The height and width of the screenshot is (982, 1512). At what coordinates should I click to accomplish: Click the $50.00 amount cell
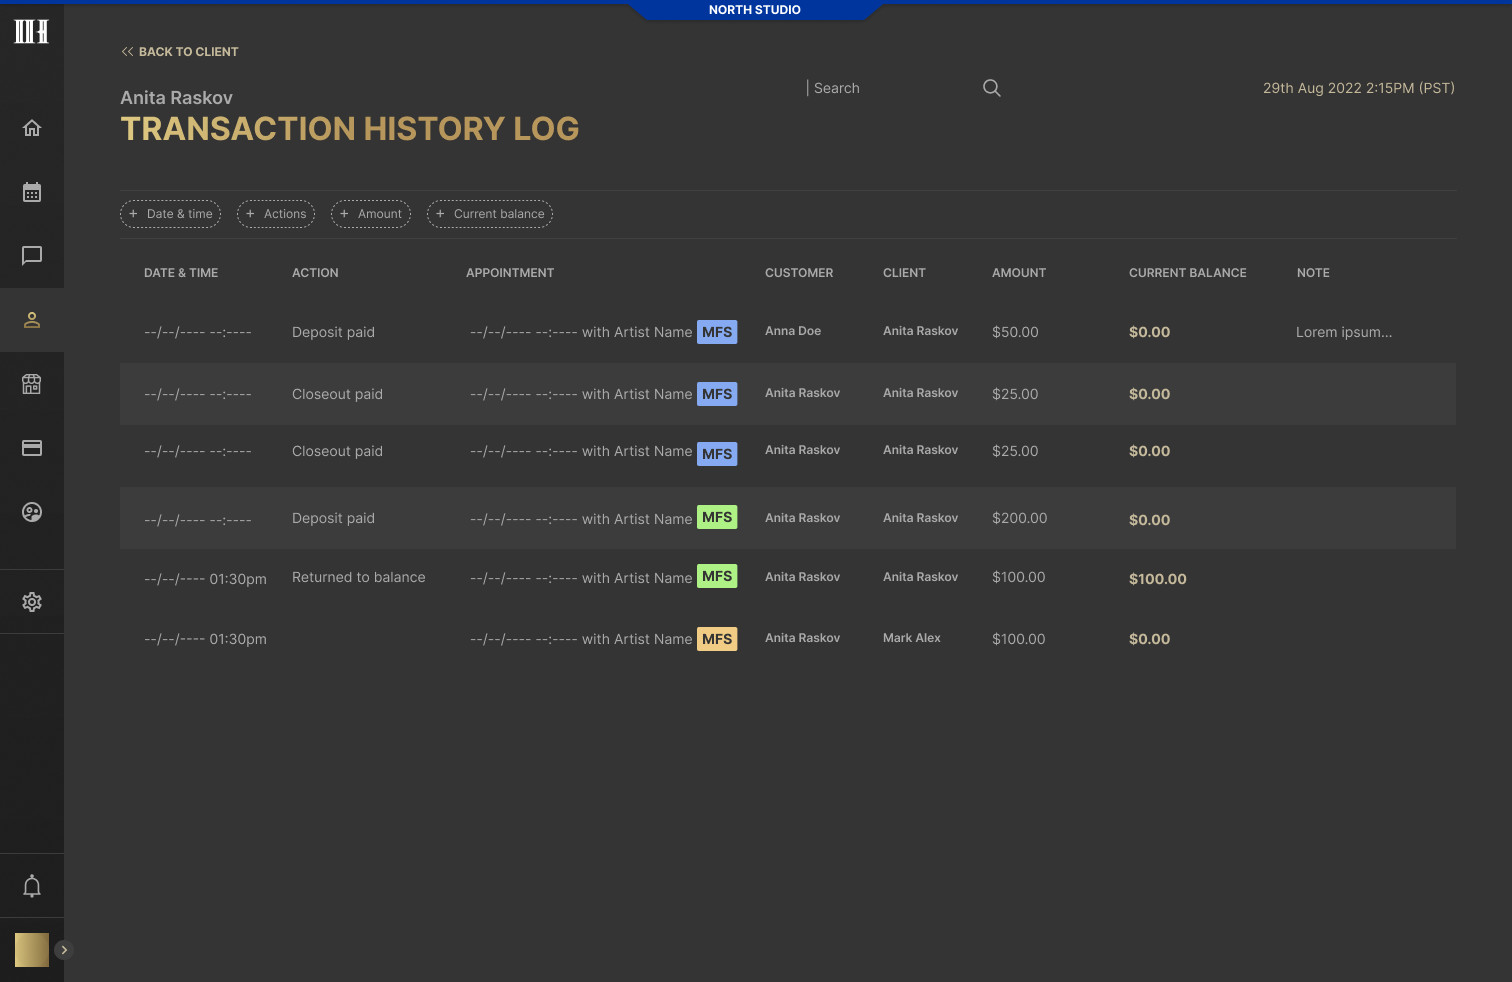[x=1015, y=332]
